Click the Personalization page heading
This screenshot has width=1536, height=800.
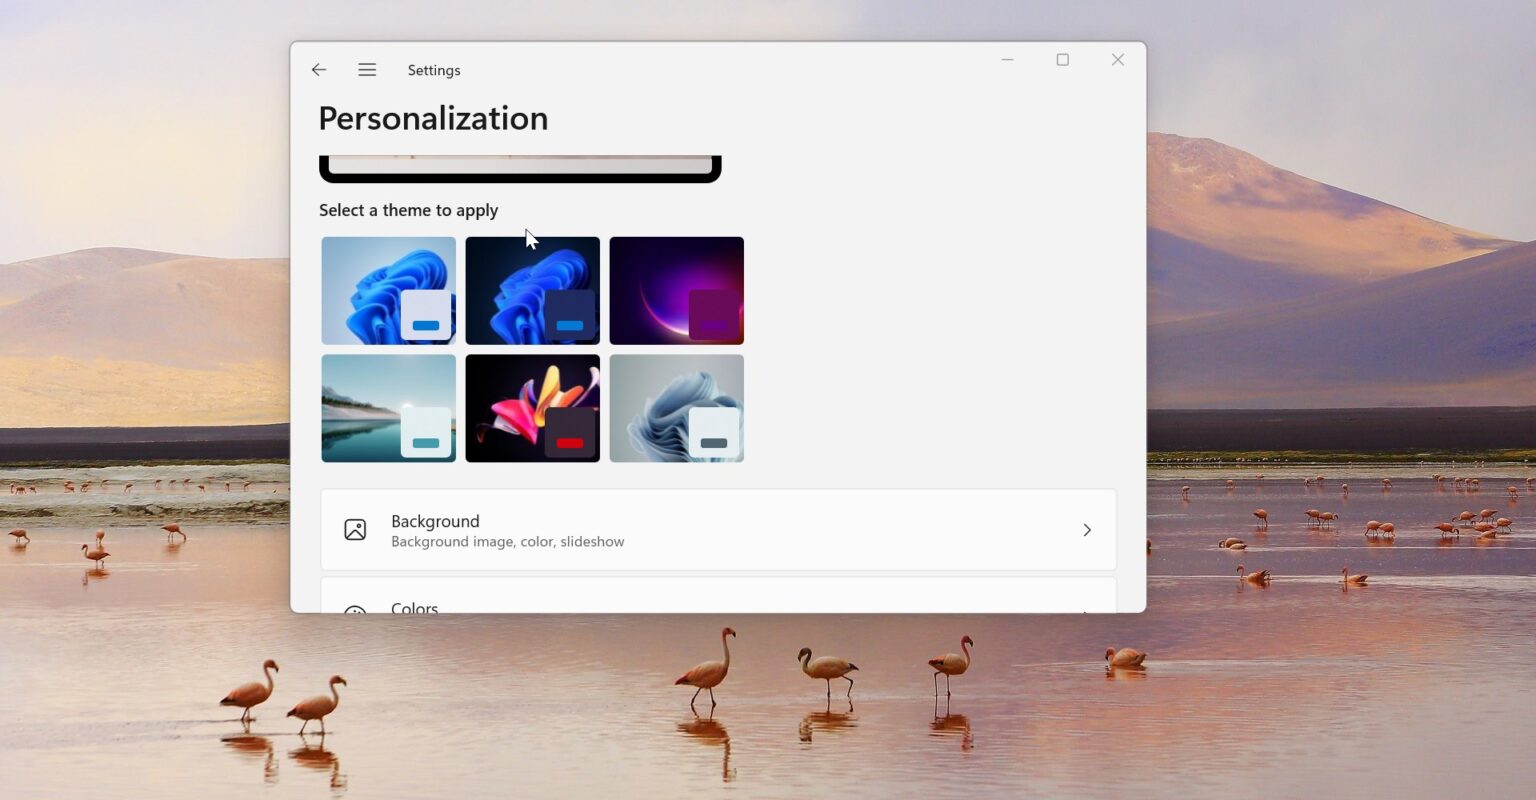tap(433, 118)
